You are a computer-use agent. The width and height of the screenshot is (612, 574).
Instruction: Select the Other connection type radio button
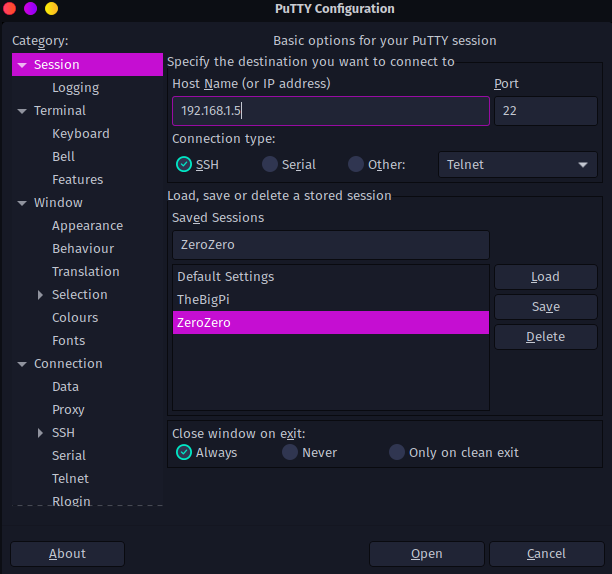[x=356, y=164]
